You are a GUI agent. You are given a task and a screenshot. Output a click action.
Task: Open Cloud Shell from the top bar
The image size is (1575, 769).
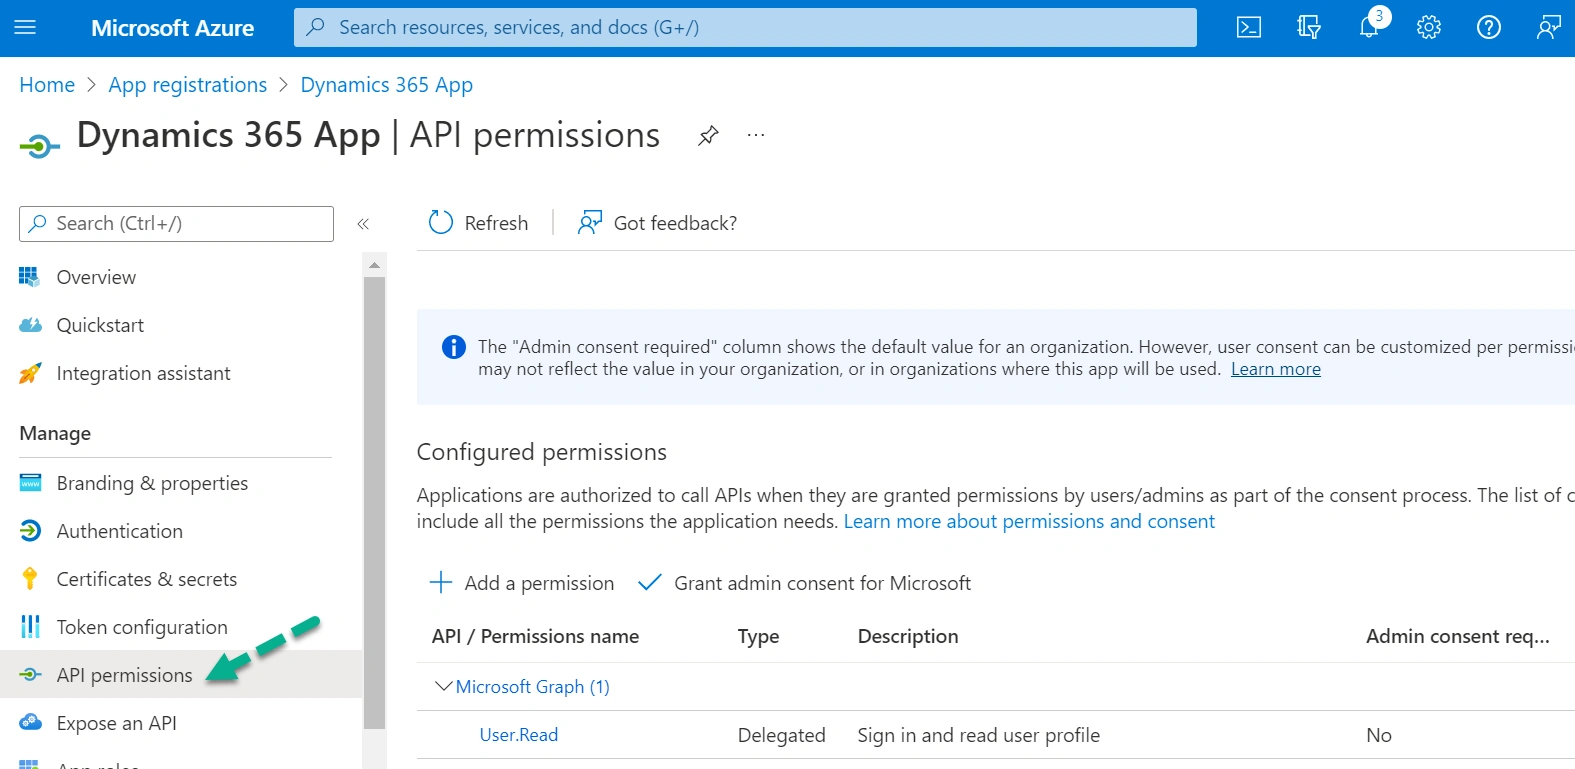click(1249, 28)
